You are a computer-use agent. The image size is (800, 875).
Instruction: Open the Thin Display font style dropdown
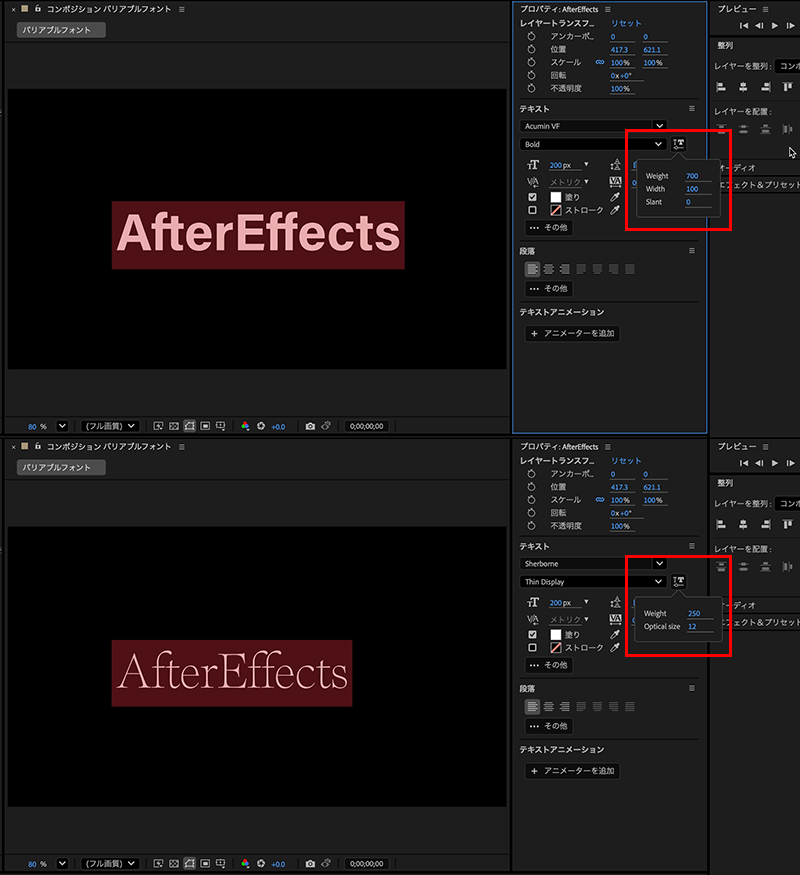point(593,581)
